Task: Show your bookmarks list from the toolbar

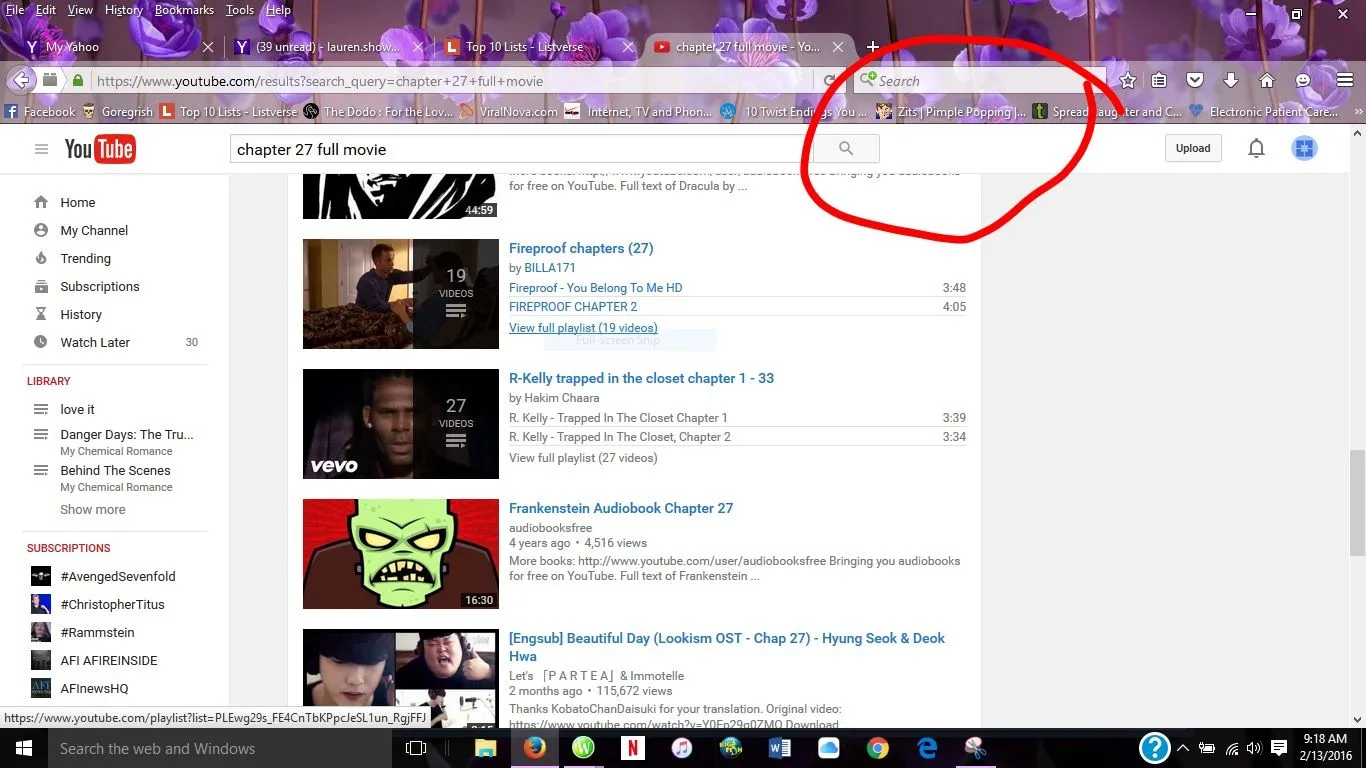Action: 1159,81
